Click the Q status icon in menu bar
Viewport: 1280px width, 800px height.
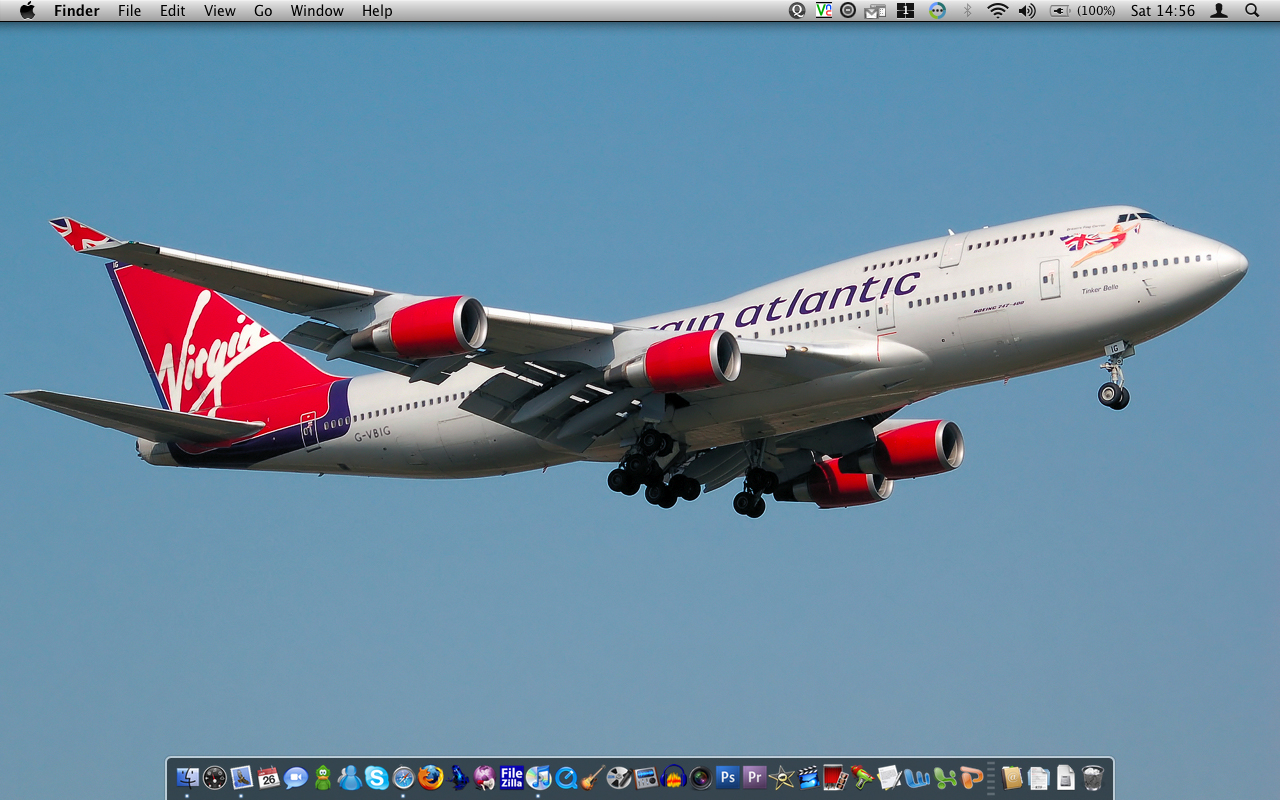797,11
